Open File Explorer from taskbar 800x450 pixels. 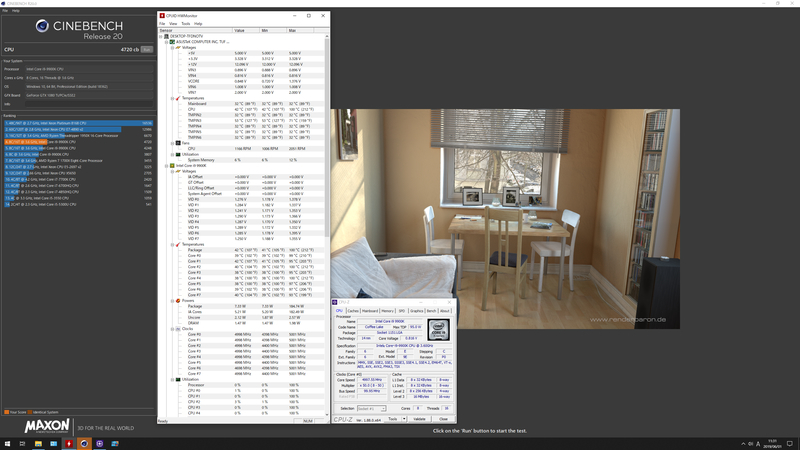(x=38, y=444)
